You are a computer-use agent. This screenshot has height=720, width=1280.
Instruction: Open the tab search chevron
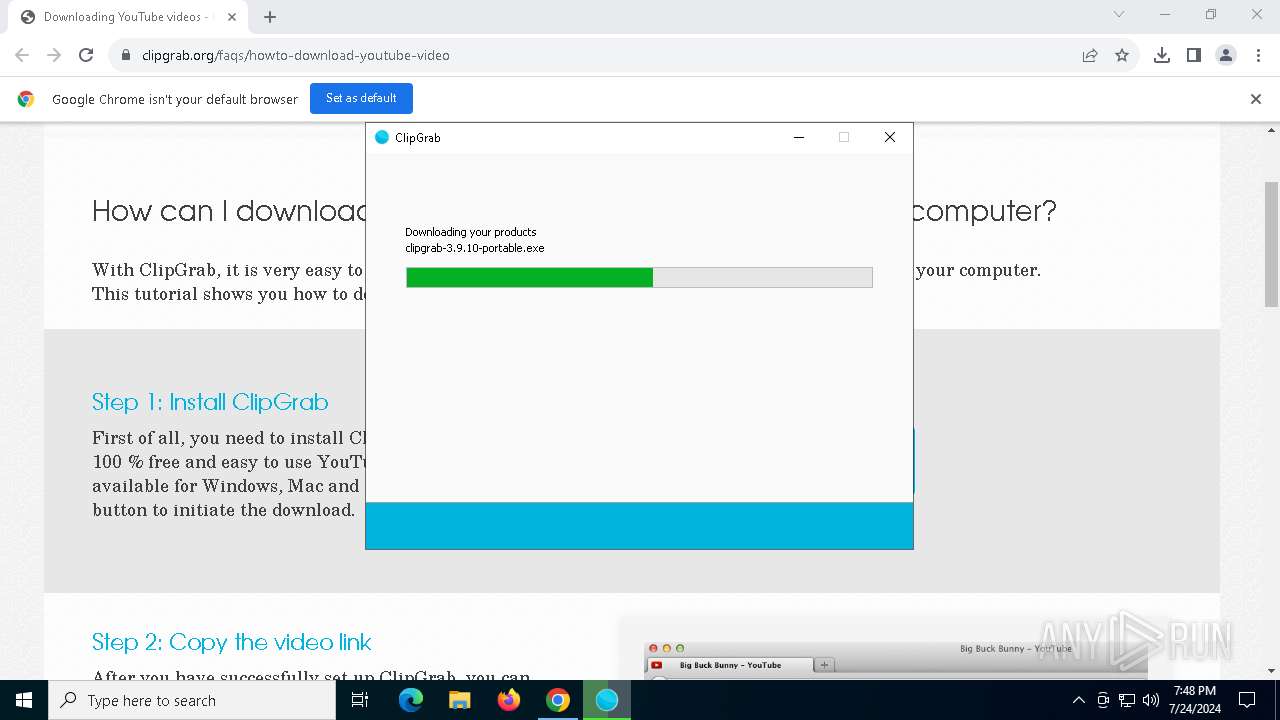1119,14
